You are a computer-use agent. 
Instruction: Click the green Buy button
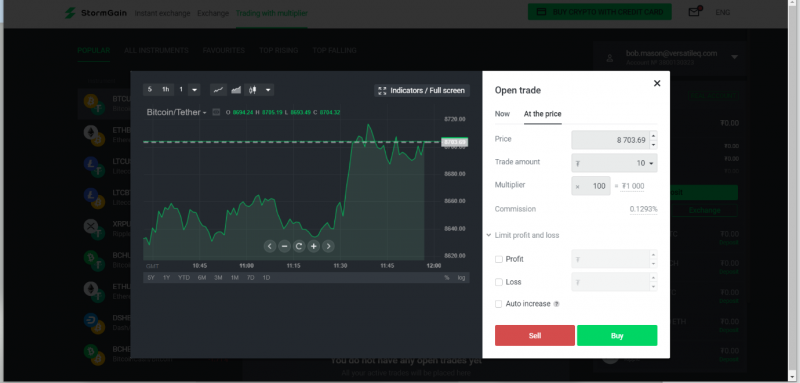point(617,336)
